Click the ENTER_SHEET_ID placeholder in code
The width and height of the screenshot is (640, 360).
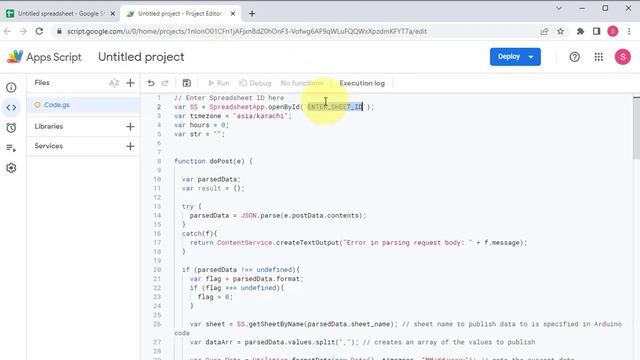(335, 107)
